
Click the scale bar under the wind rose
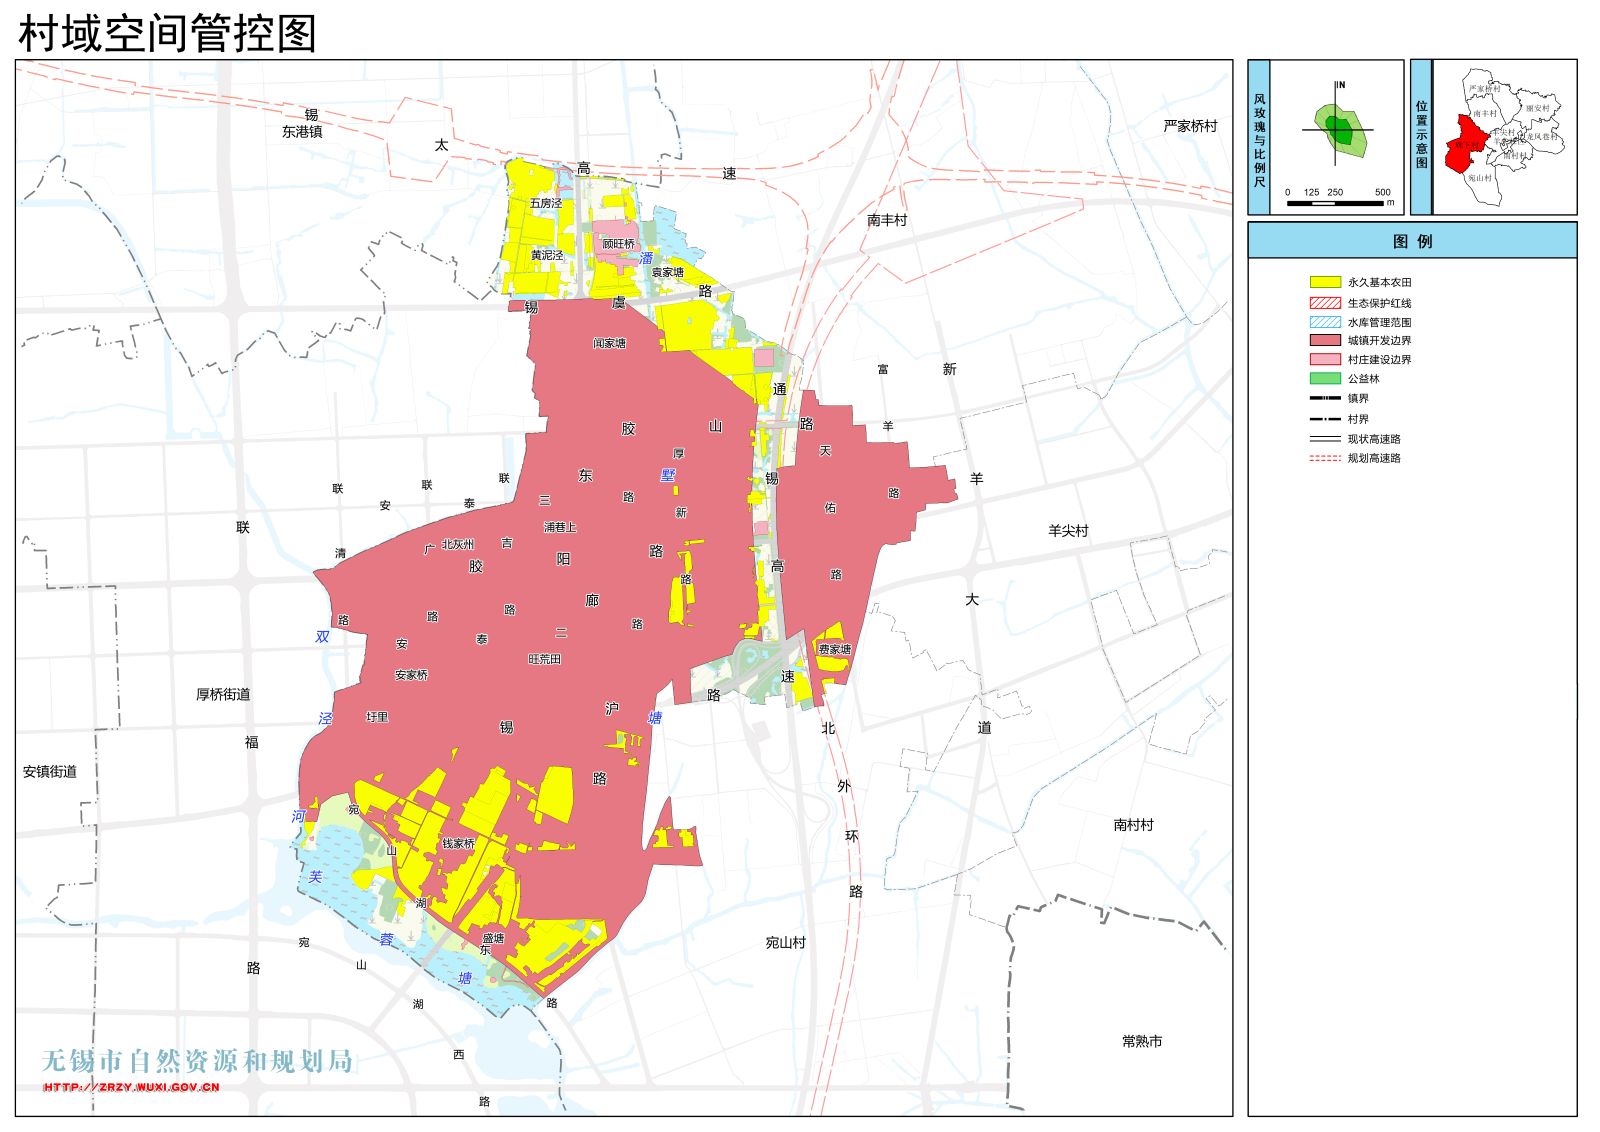1335,203
